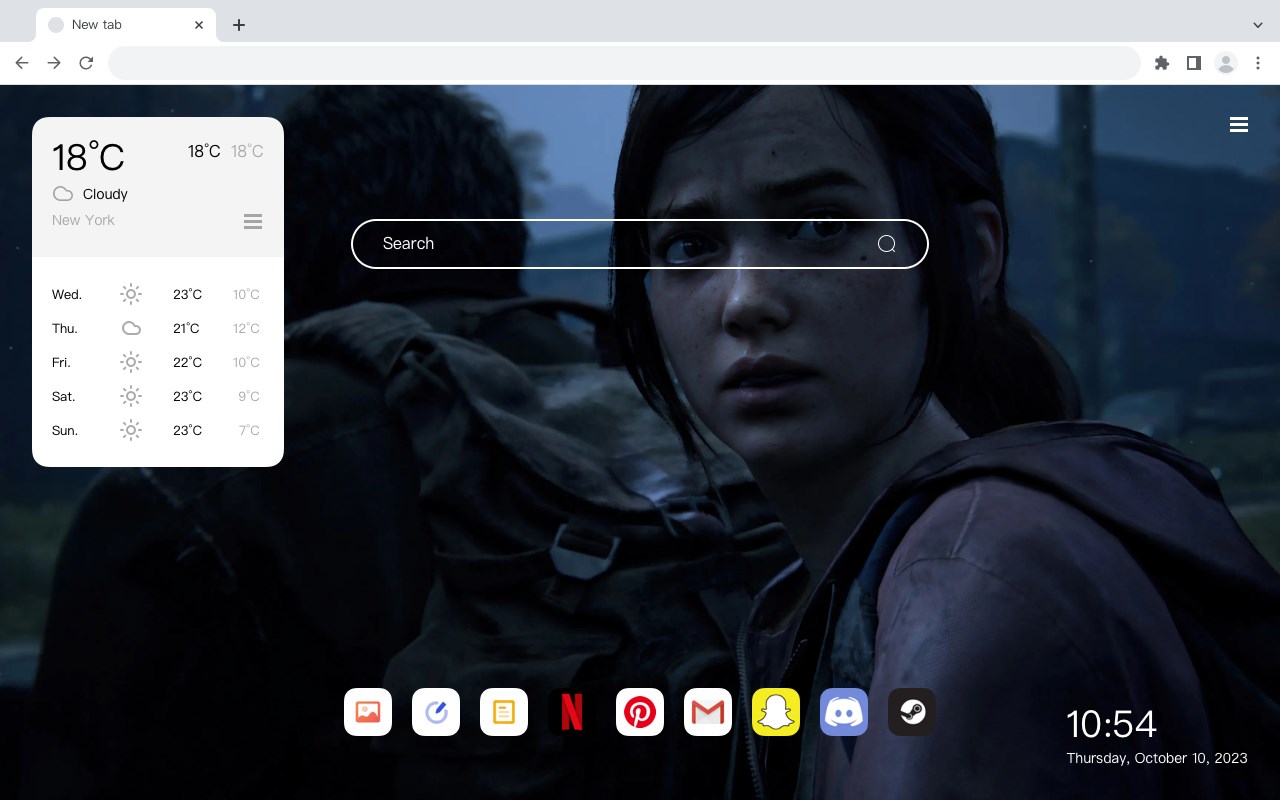
Task: Open the blue to-do shortcut
Action: click(436, 712)
